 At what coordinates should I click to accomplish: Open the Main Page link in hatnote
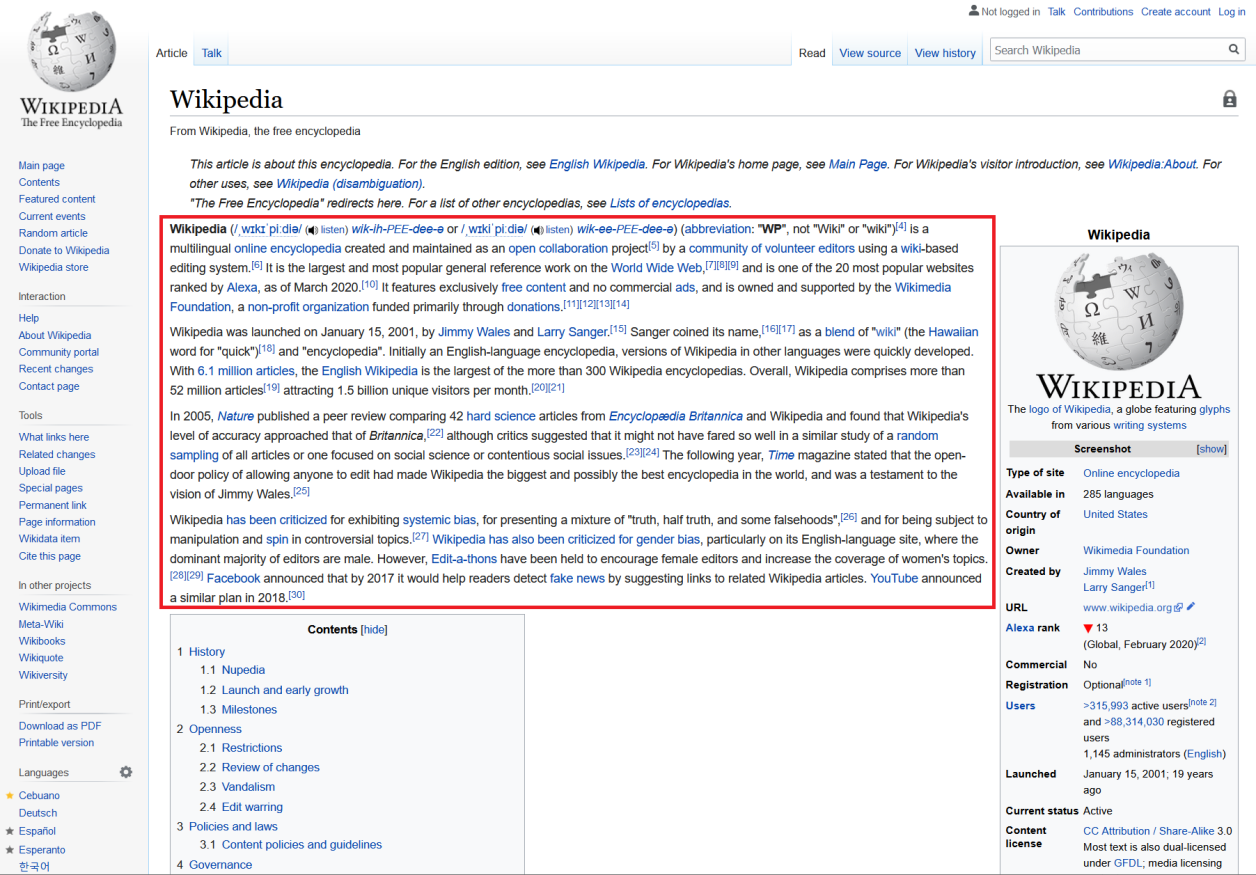858,164
